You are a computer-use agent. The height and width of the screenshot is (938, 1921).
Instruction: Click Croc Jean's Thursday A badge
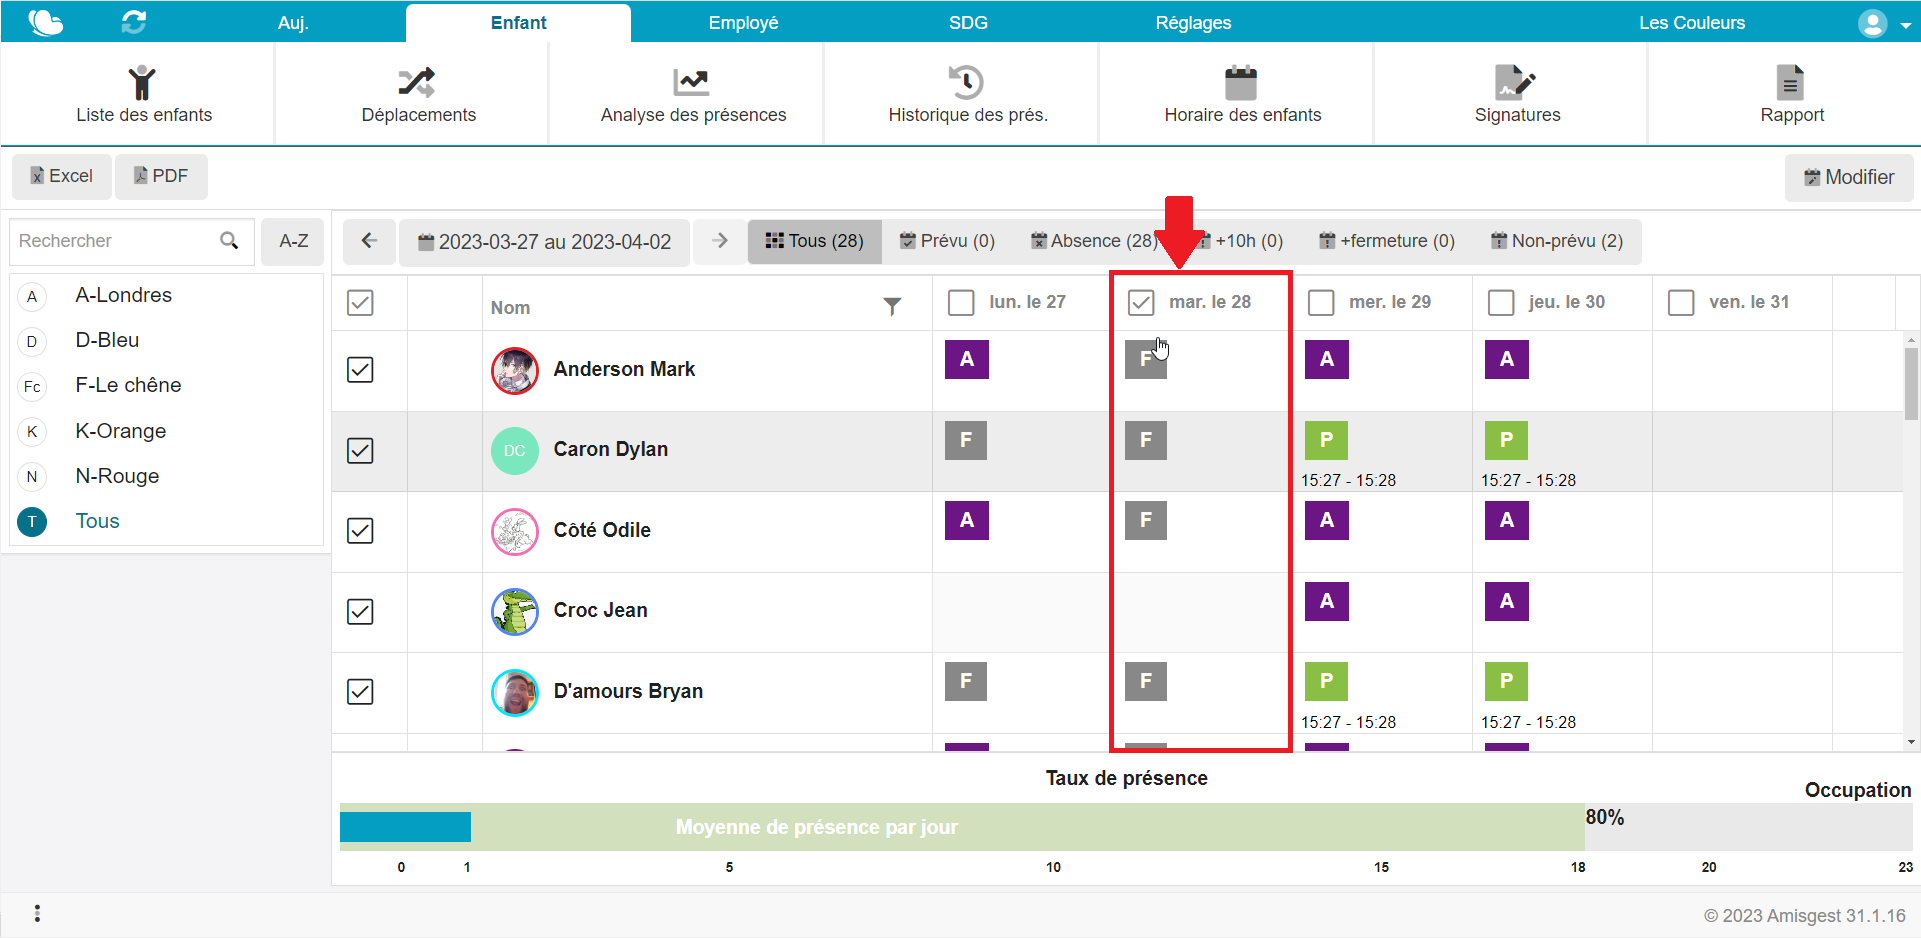(1507, 601)
